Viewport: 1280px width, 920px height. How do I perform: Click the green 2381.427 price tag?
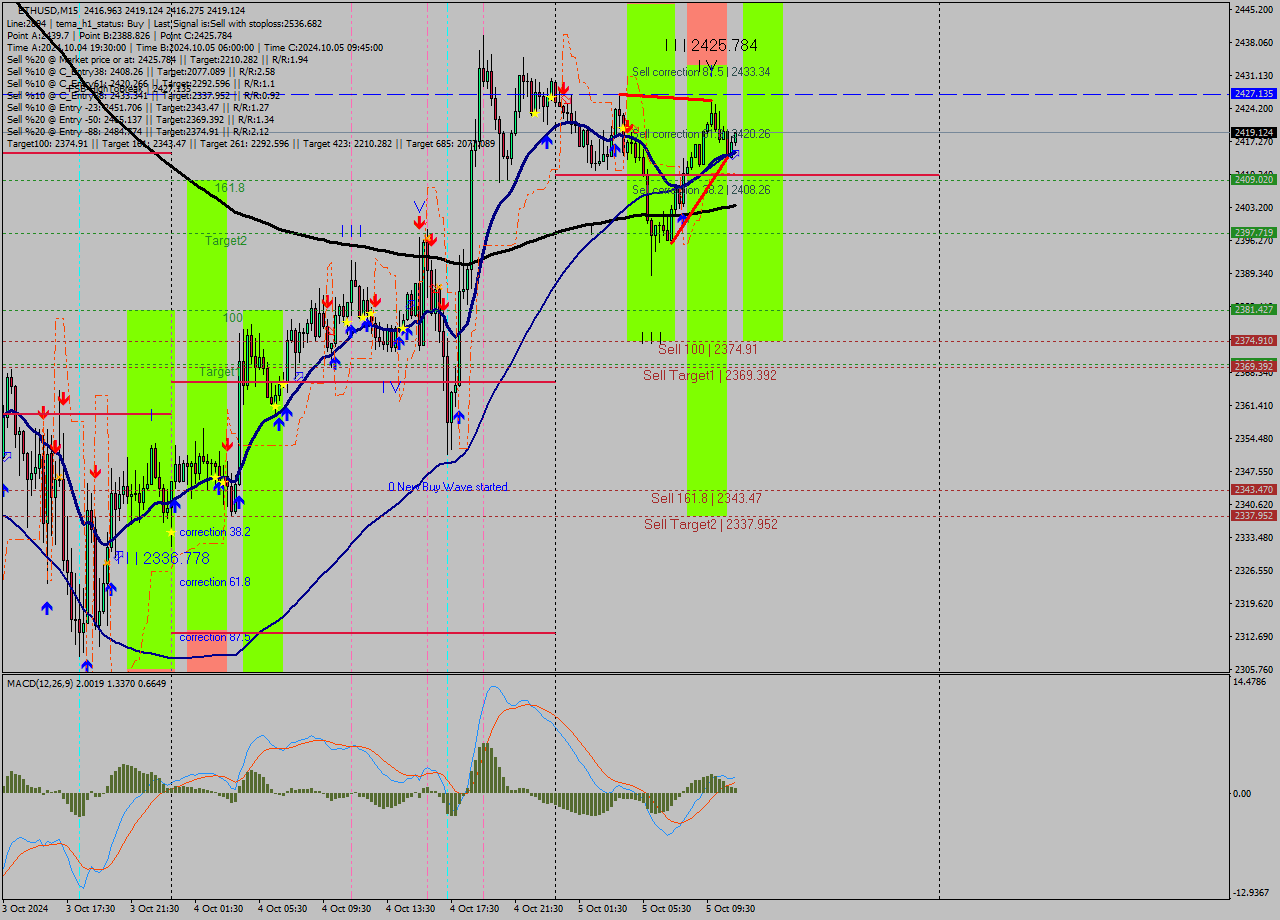pyautogui.click(x=1254, y=309)
